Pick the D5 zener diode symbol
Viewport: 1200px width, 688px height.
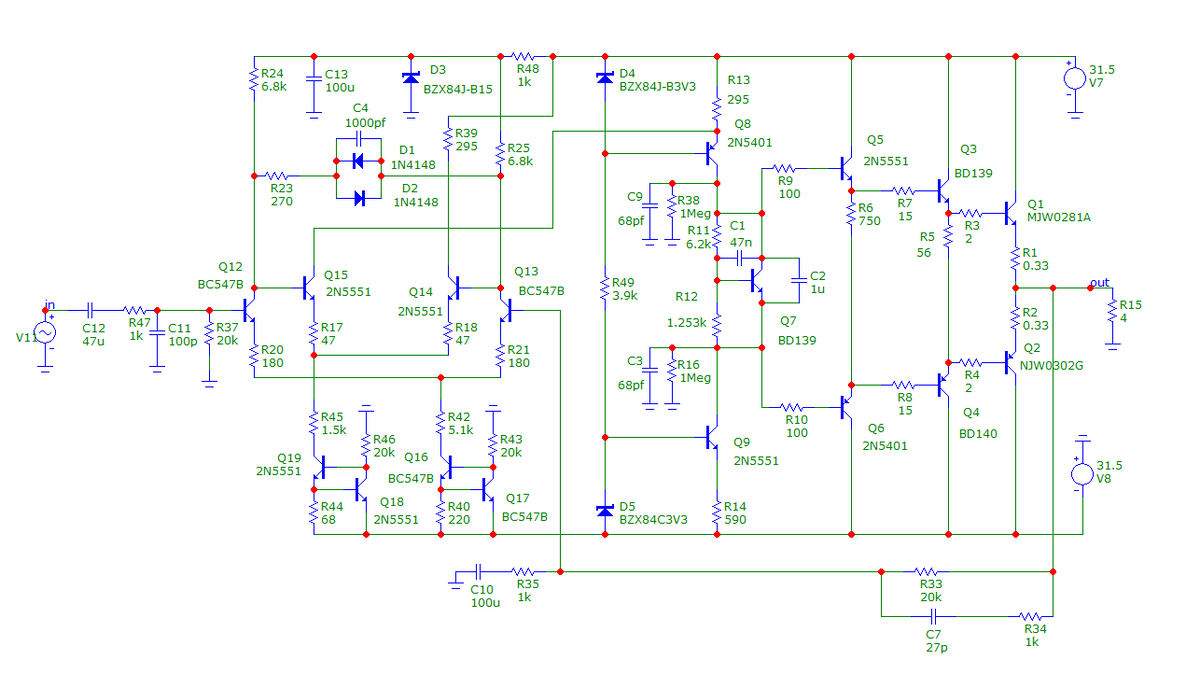[x=604, y=510]
